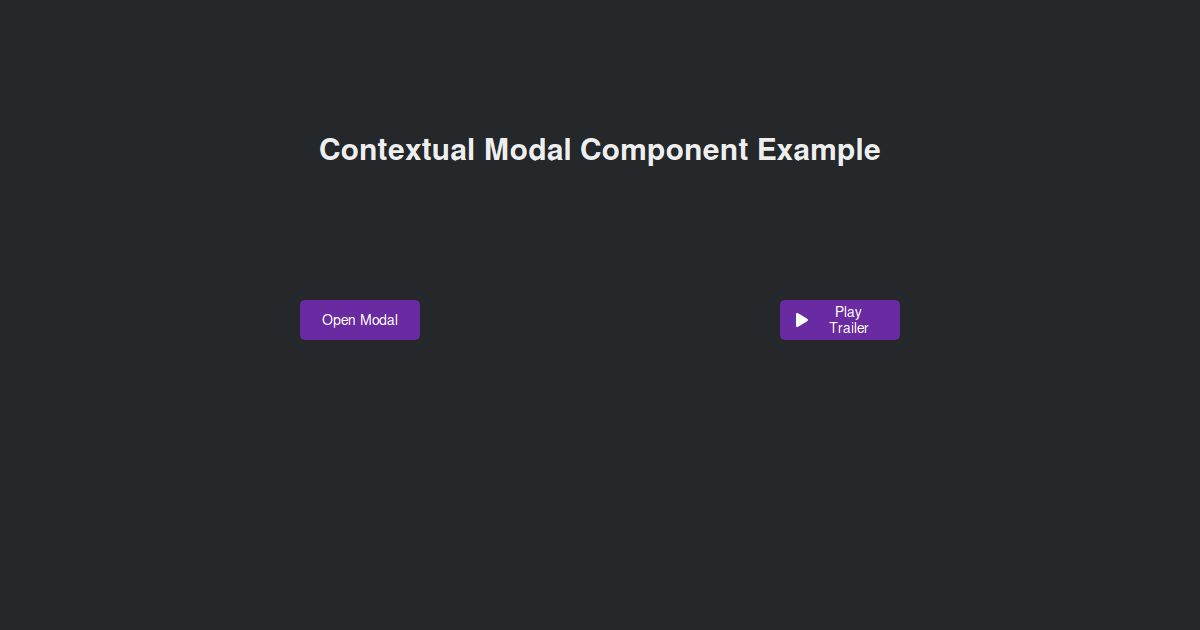This screenshot has height=630, width=1200.
Task: Click between the two purple buttons
Action: (x=600, y=320)
